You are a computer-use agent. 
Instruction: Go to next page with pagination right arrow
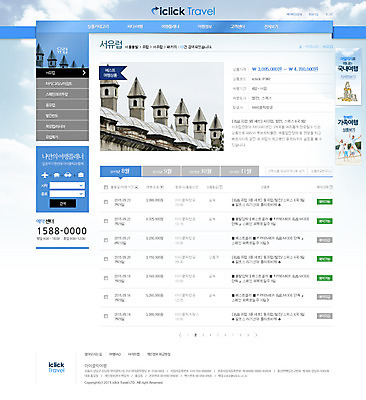coord(256,335)
